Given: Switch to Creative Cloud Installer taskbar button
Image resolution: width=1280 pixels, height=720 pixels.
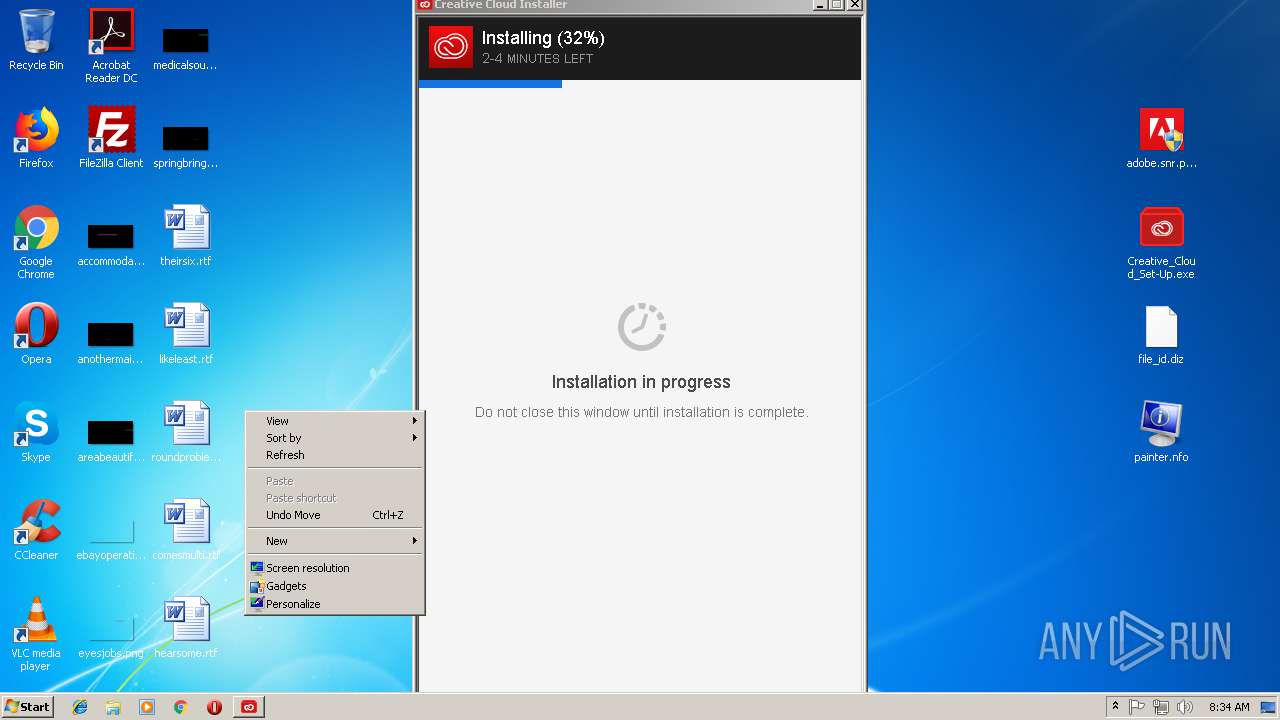Looking at the screenshot, I should click(249, 707).
